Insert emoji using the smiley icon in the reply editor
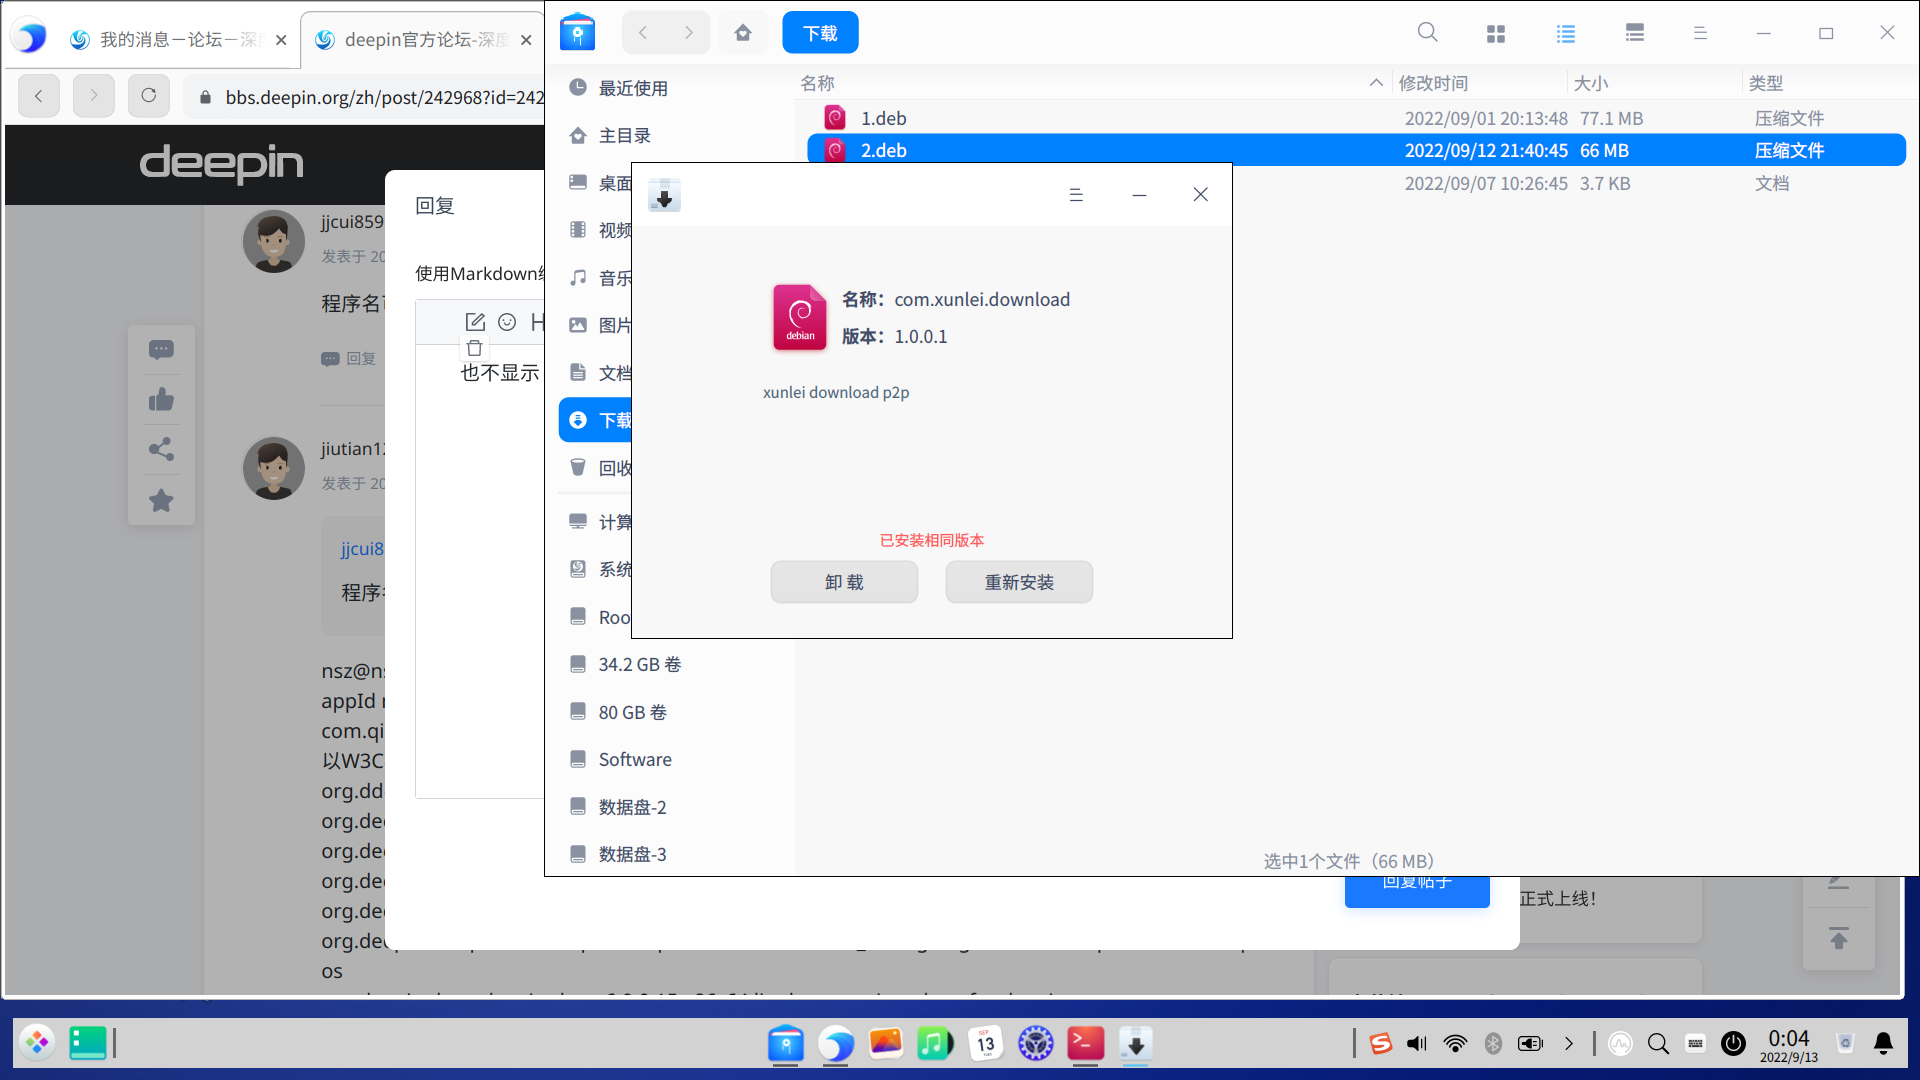This screenshot has height=1080, width=1920. (507, 322)
